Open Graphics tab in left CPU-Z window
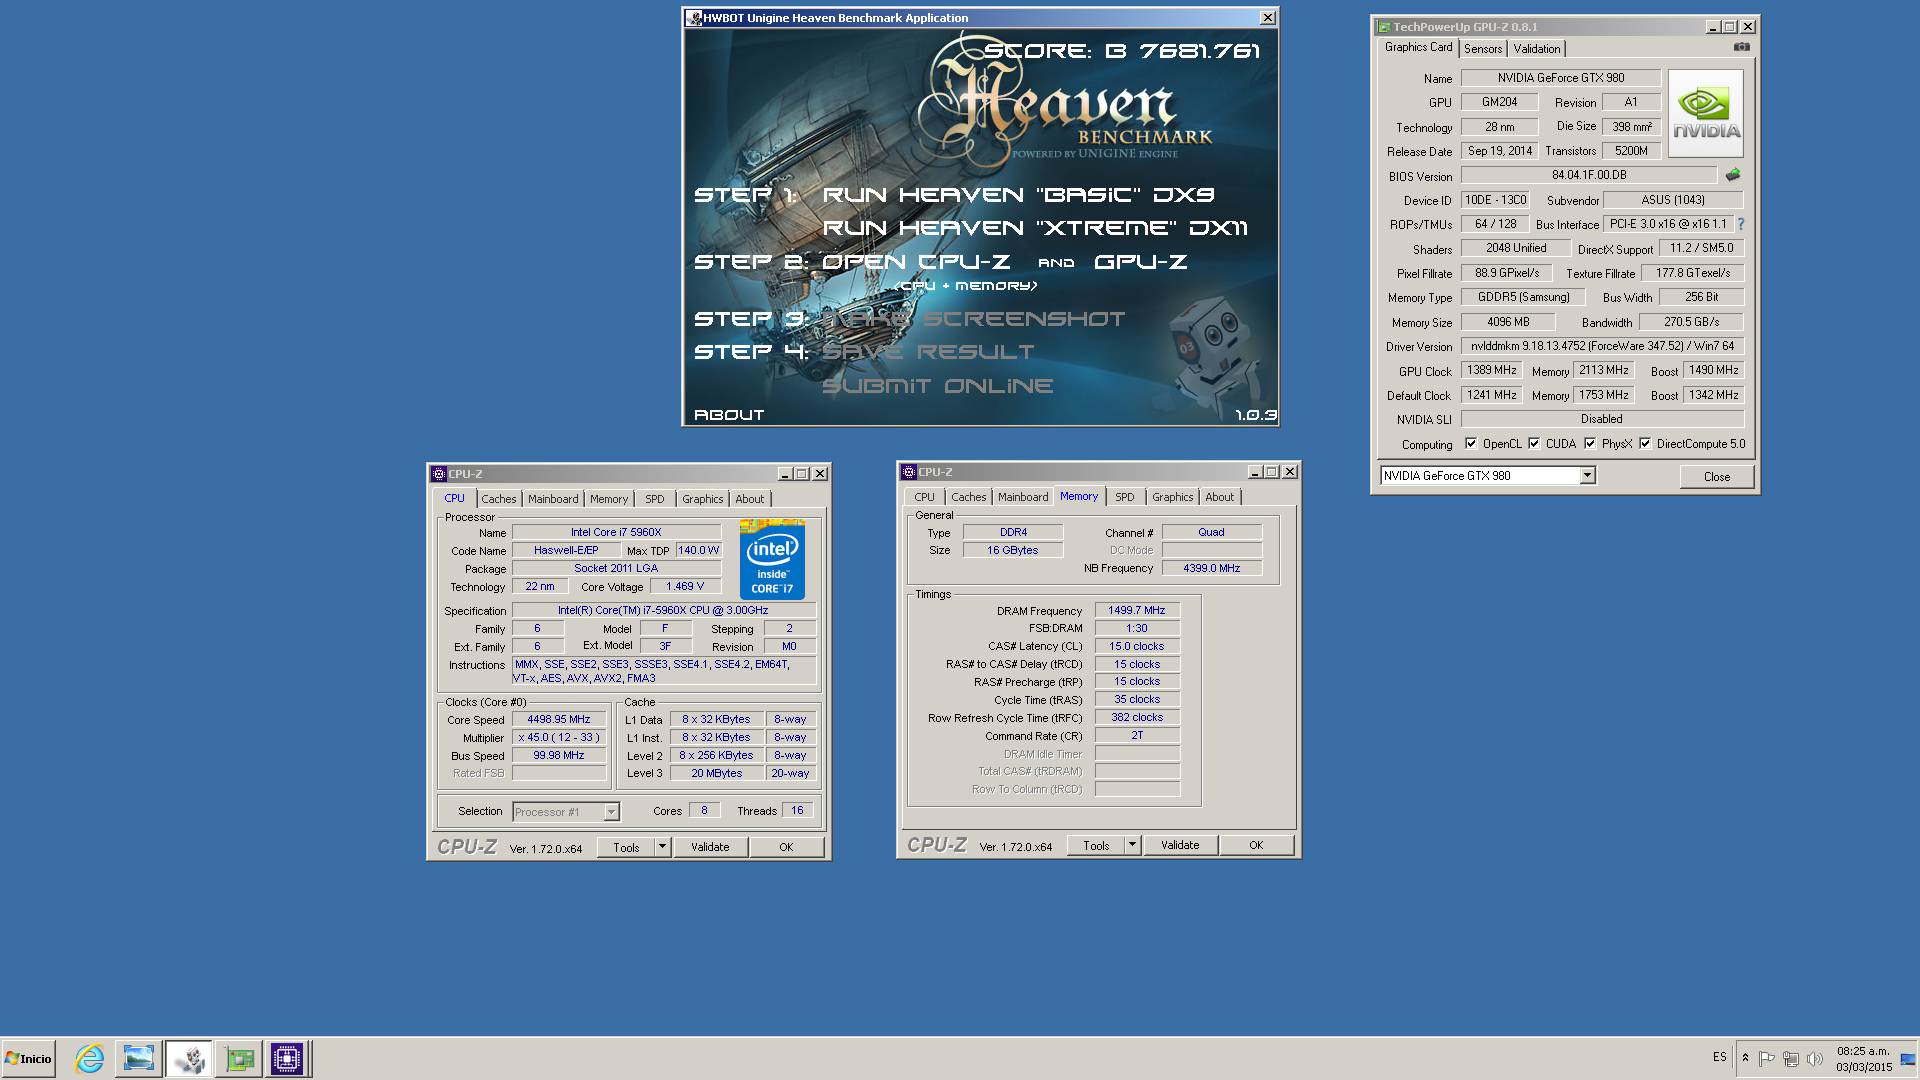Viewport: 1920px width, 1080px height. point(703,499)
